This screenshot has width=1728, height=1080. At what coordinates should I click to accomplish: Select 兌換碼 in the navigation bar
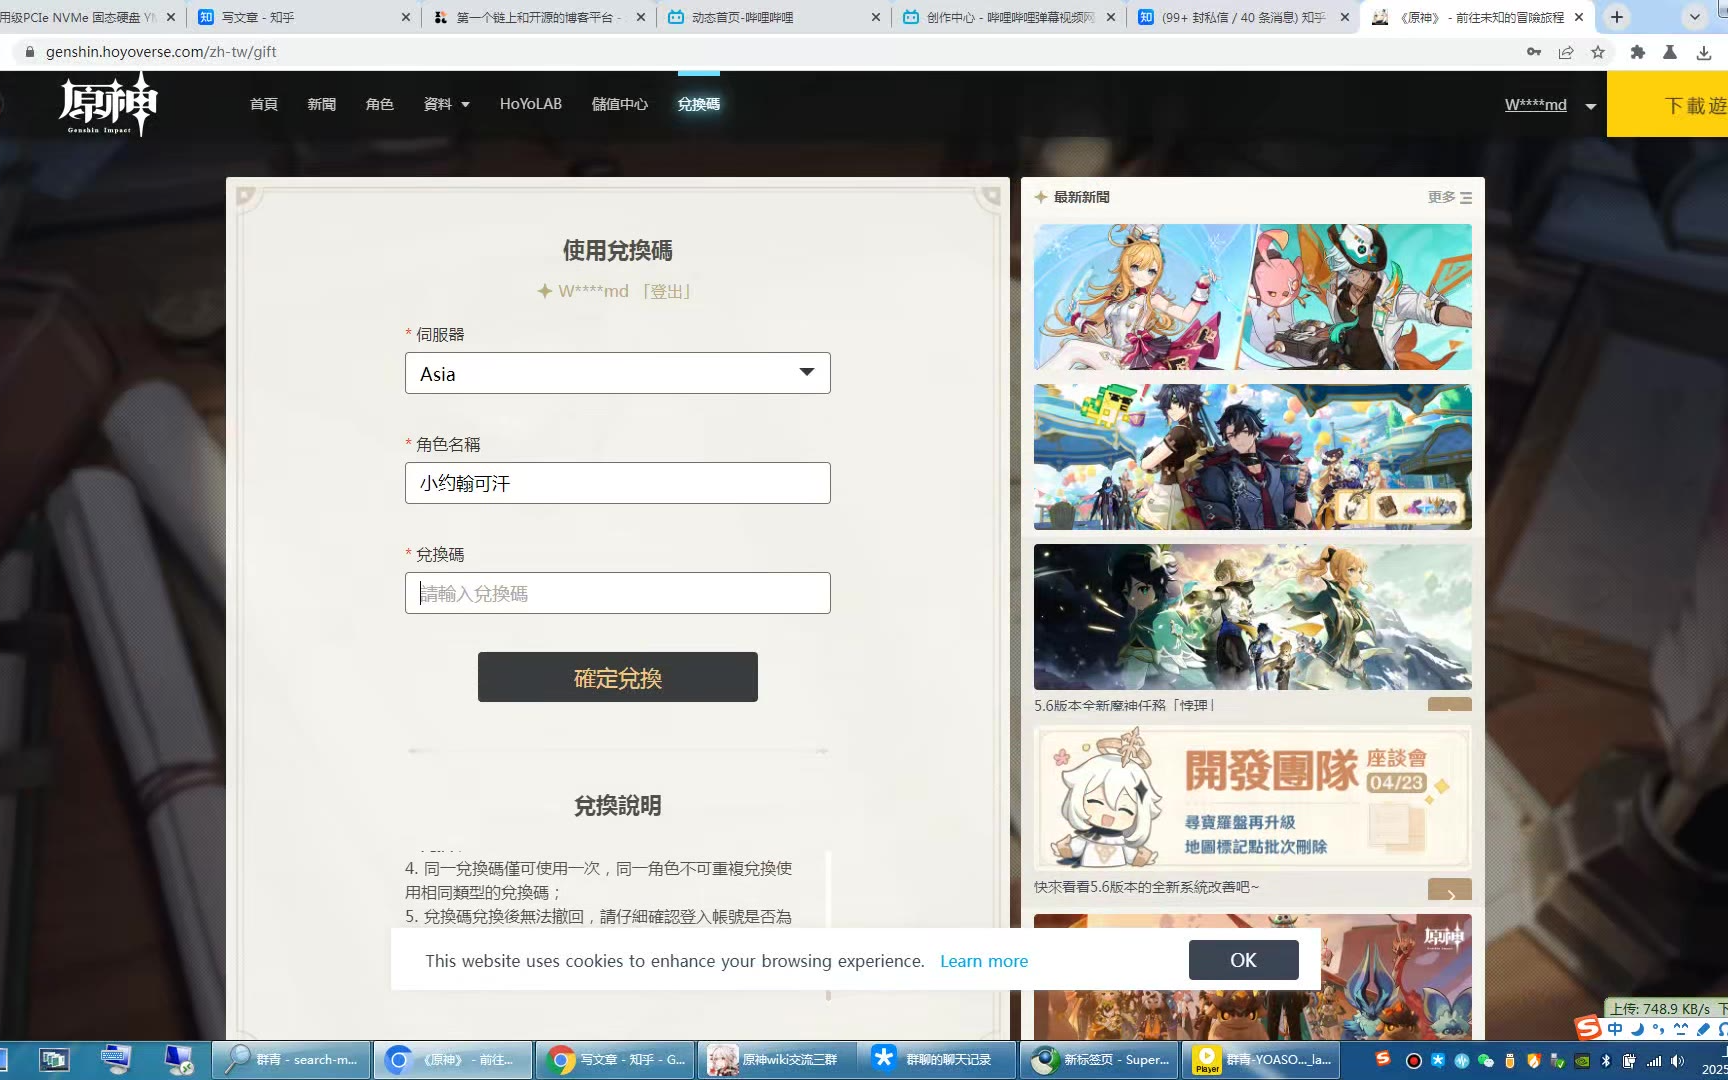(699, 104)
